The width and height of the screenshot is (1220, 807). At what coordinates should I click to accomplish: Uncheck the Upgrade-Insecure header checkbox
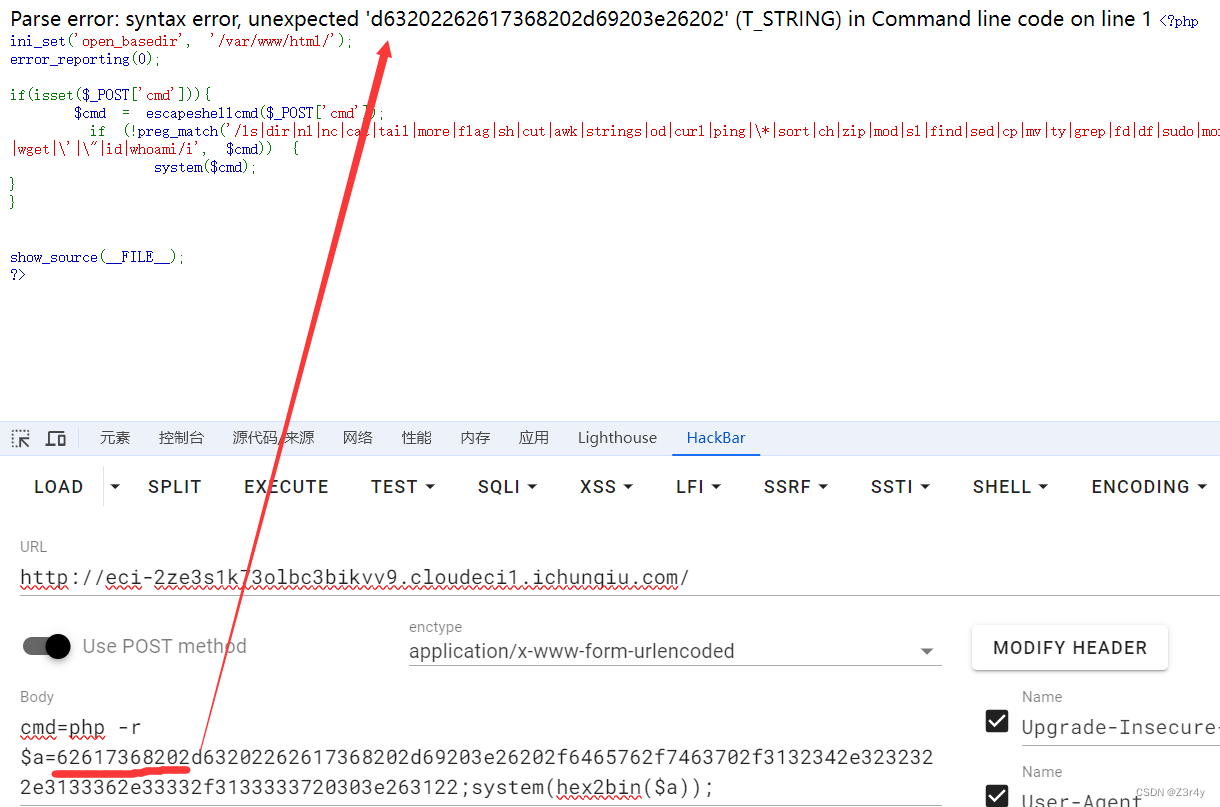point(997,720)
